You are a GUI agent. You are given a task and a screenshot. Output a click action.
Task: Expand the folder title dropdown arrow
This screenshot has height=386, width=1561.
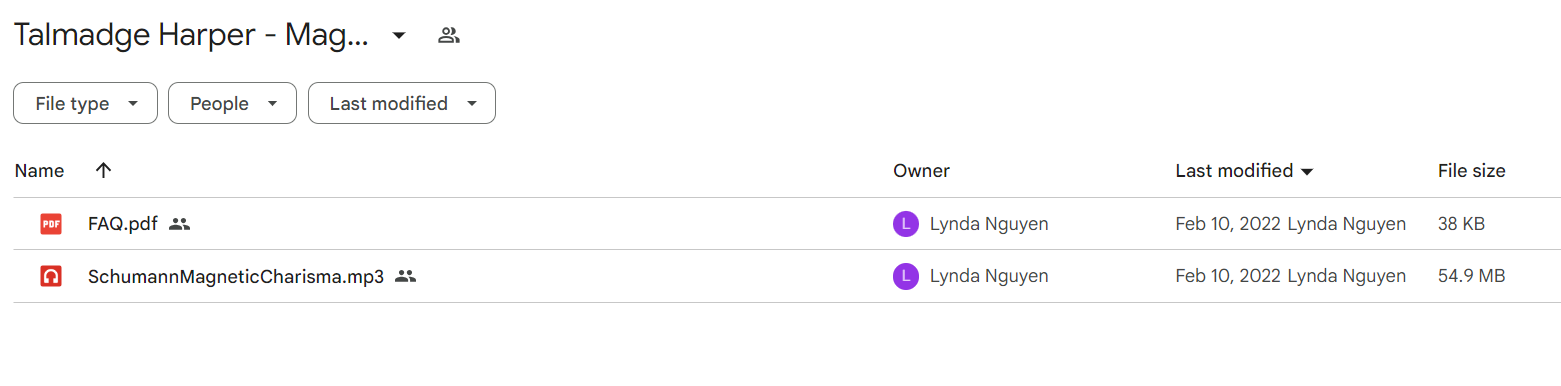(x=399, y=36)
